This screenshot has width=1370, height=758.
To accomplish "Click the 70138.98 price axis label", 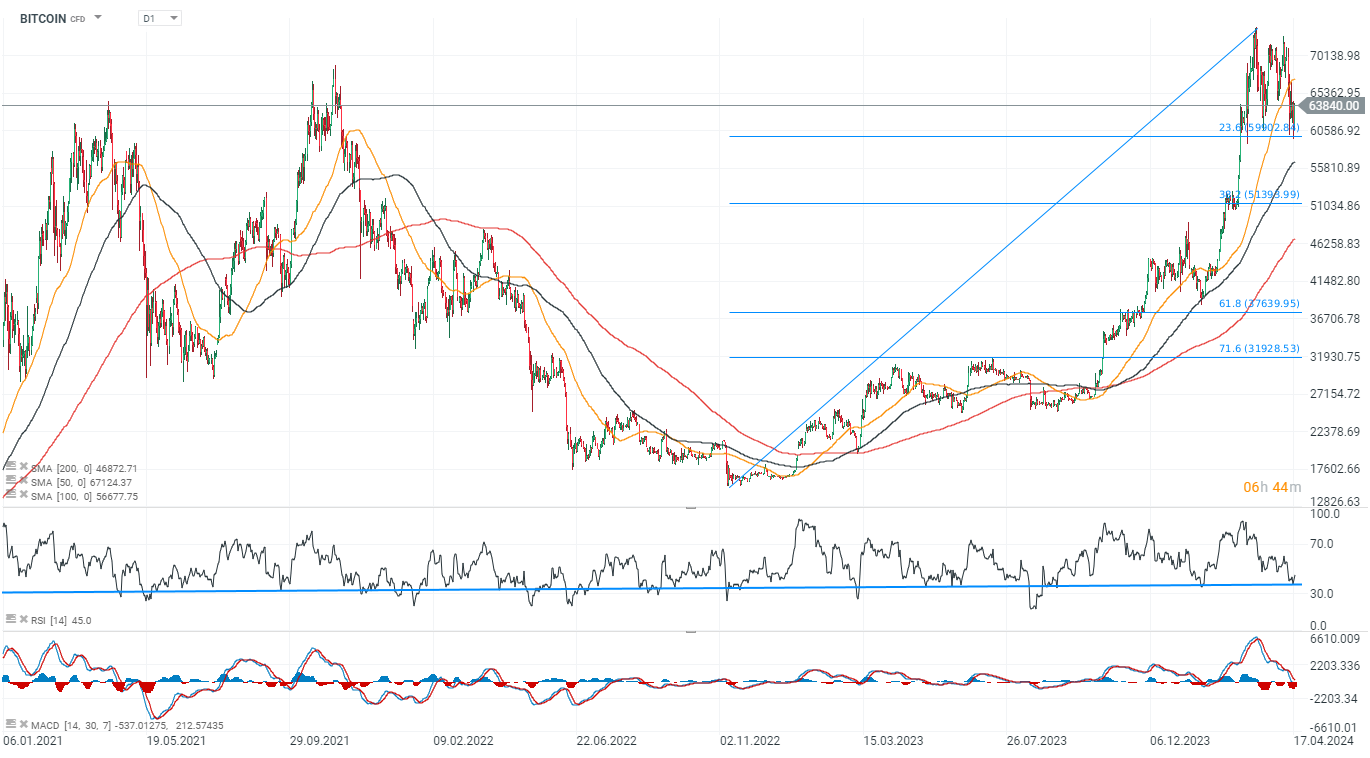I will point(1334,56).
